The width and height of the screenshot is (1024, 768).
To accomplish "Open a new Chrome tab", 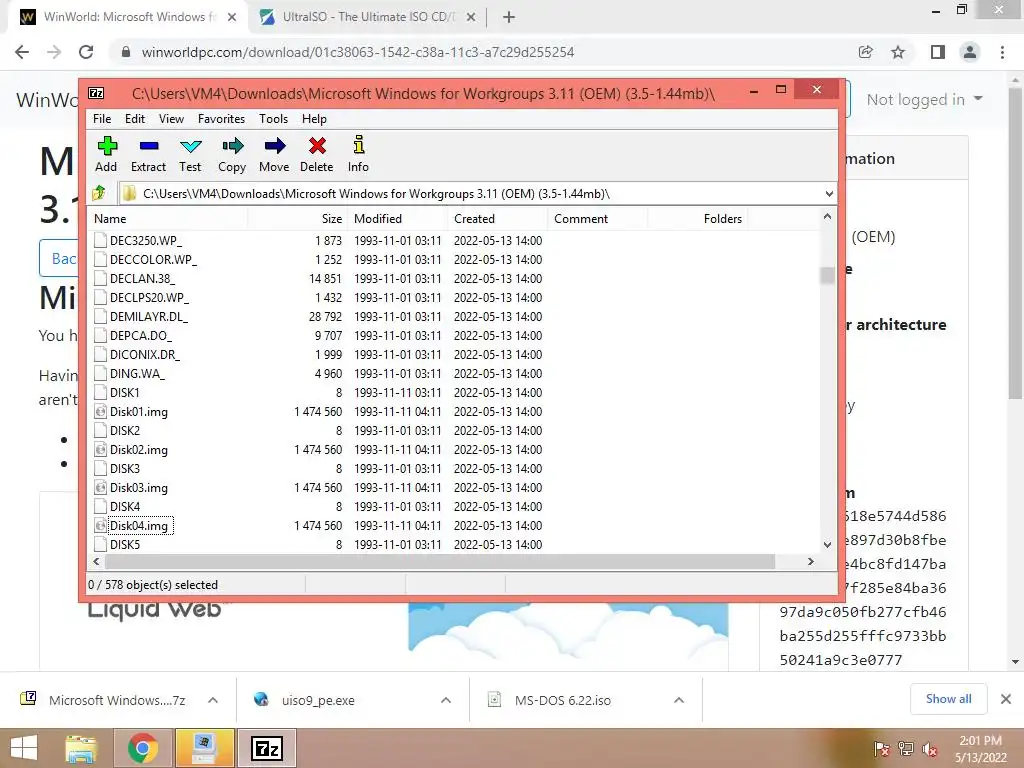I will [x=509, y=17].
